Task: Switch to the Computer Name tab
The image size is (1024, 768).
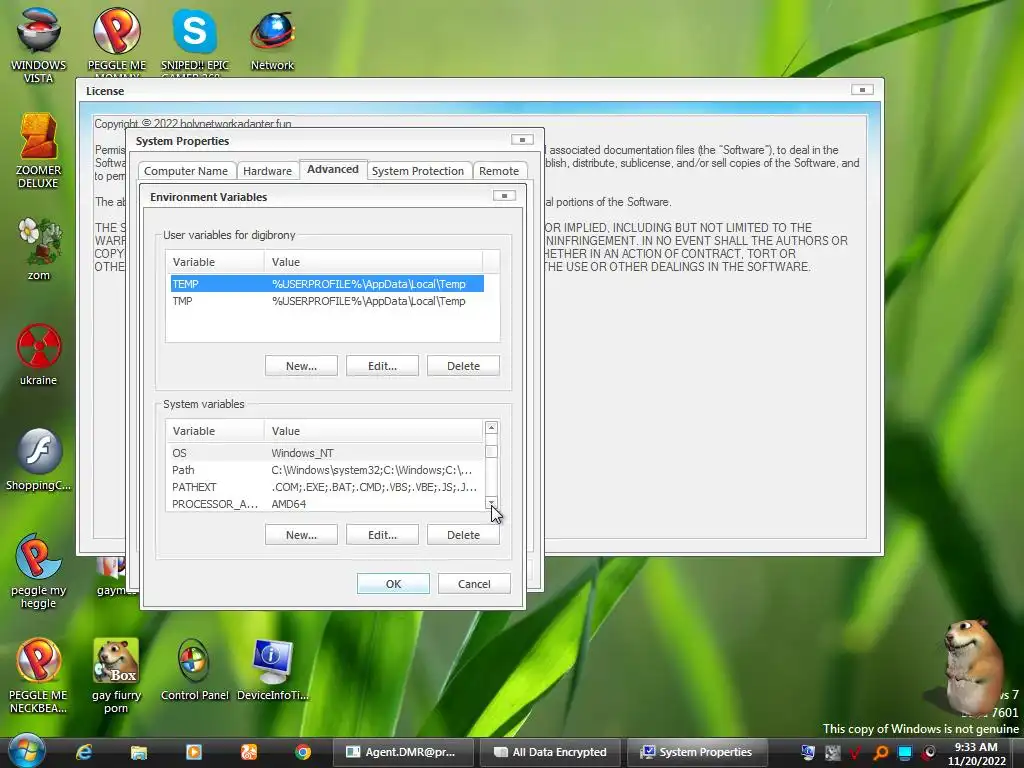Action: click(185, 170)
